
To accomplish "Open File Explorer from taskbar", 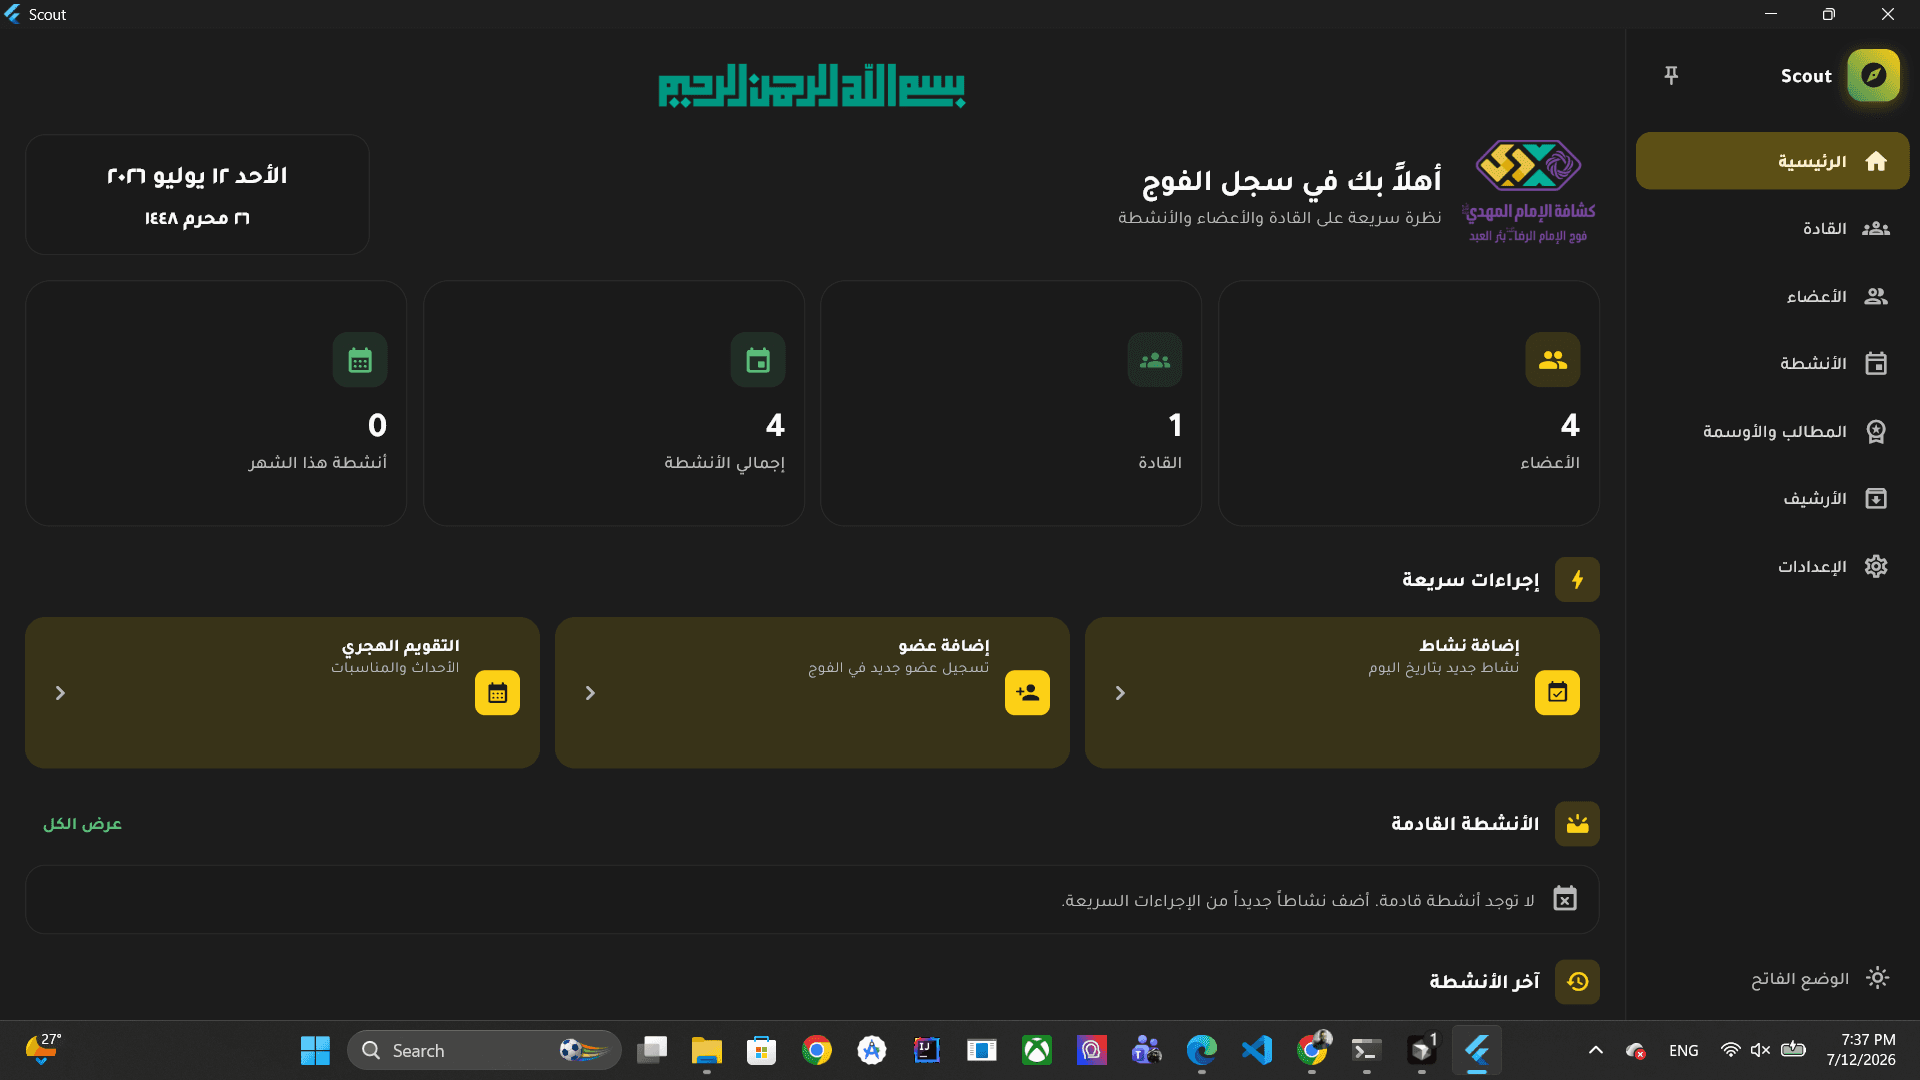I will click(707, 1050).
